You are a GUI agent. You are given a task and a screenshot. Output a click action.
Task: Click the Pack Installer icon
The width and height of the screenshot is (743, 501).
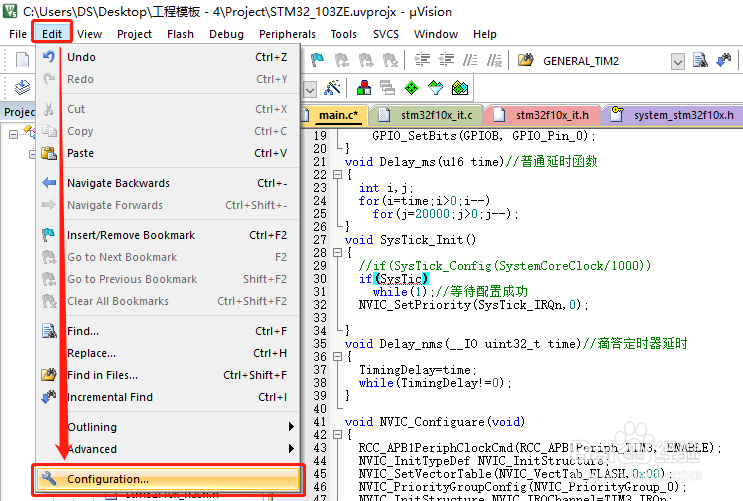460,88
